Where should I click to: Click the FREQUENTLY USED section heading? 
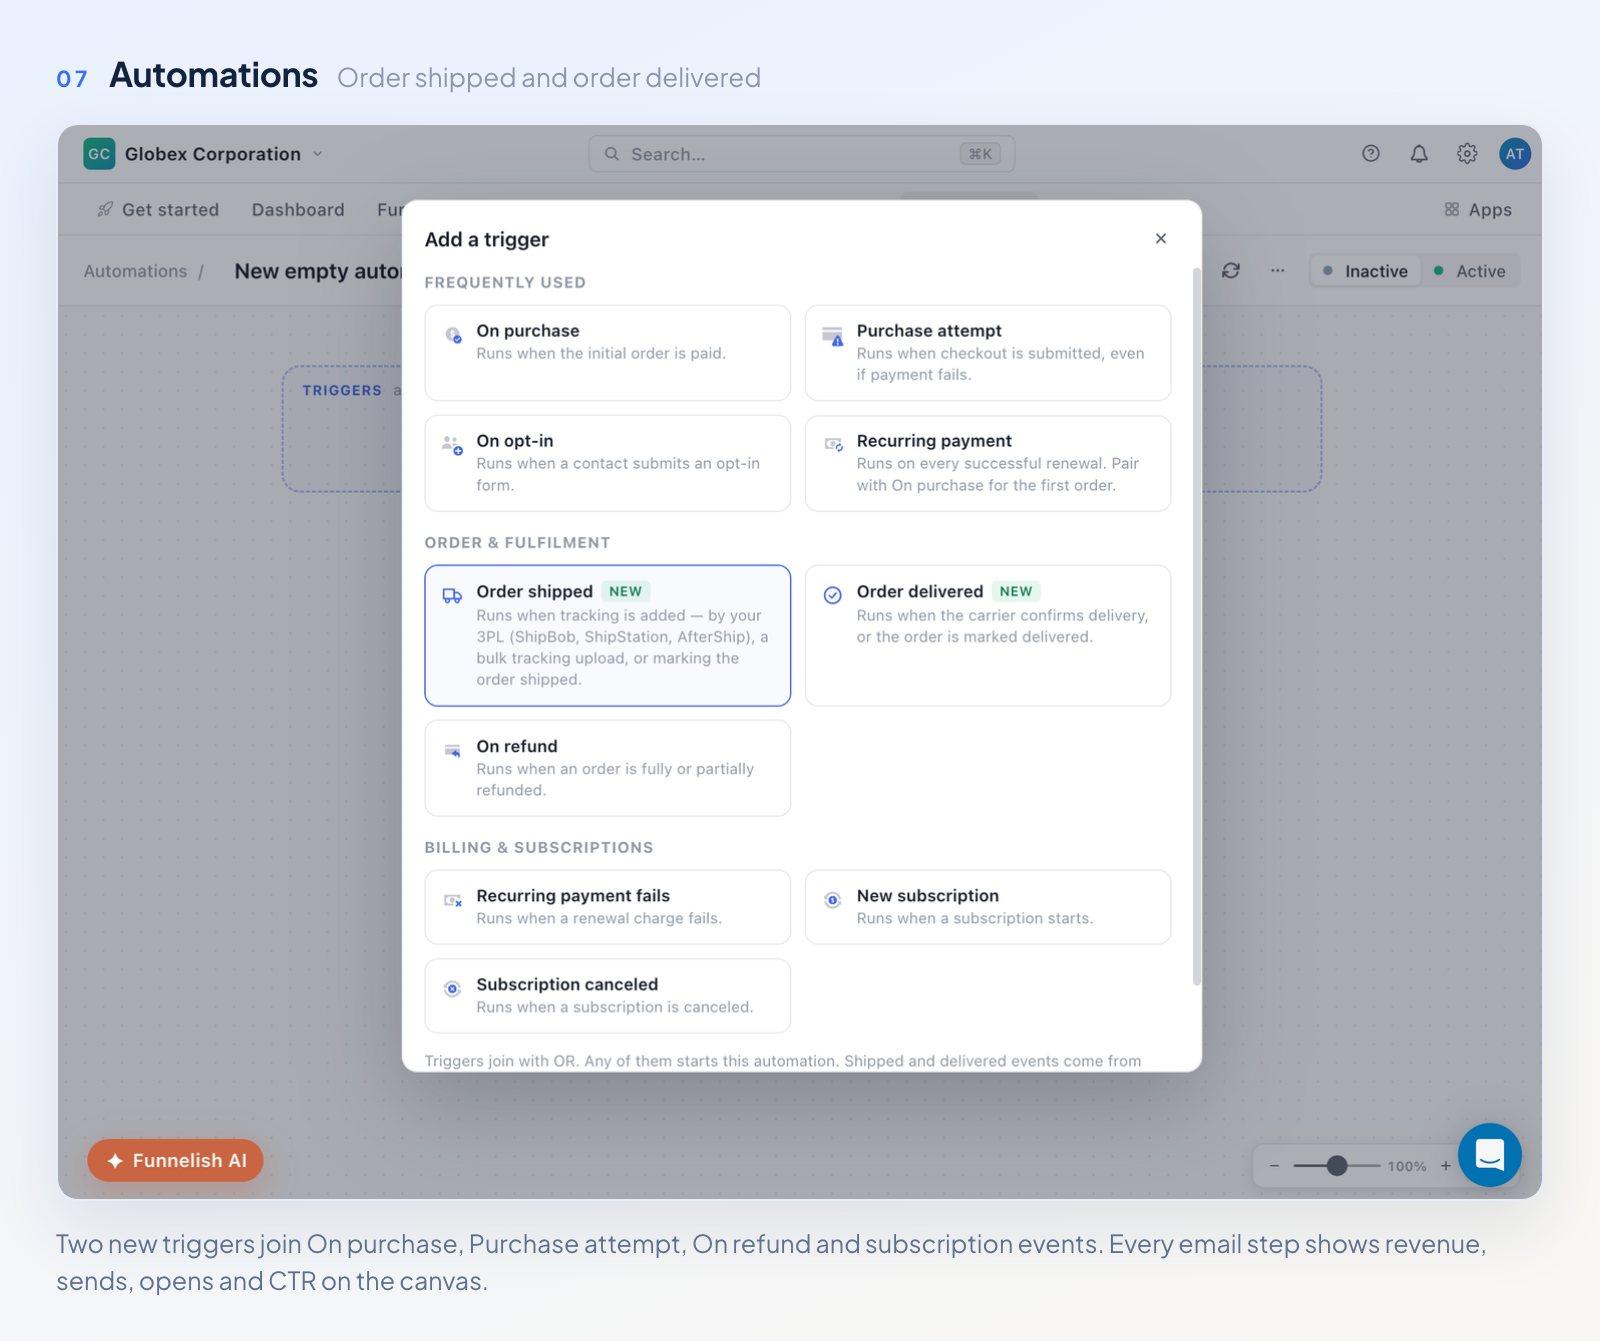click(505, 282)
